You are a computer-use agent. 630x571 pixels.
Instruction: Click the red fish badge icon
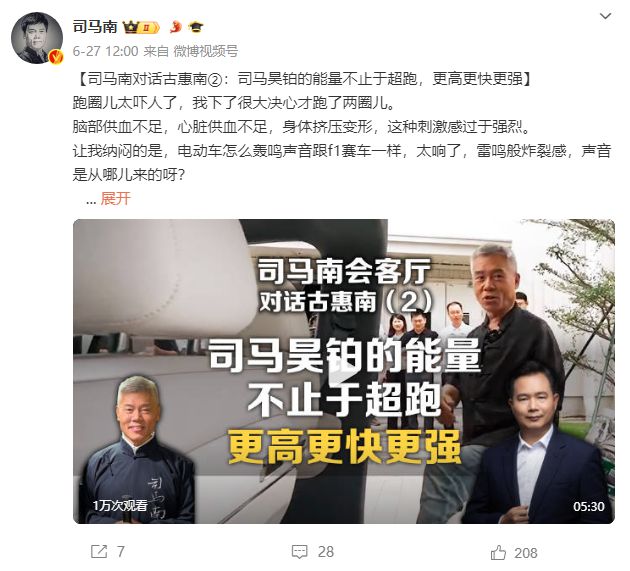coord(175,27)
